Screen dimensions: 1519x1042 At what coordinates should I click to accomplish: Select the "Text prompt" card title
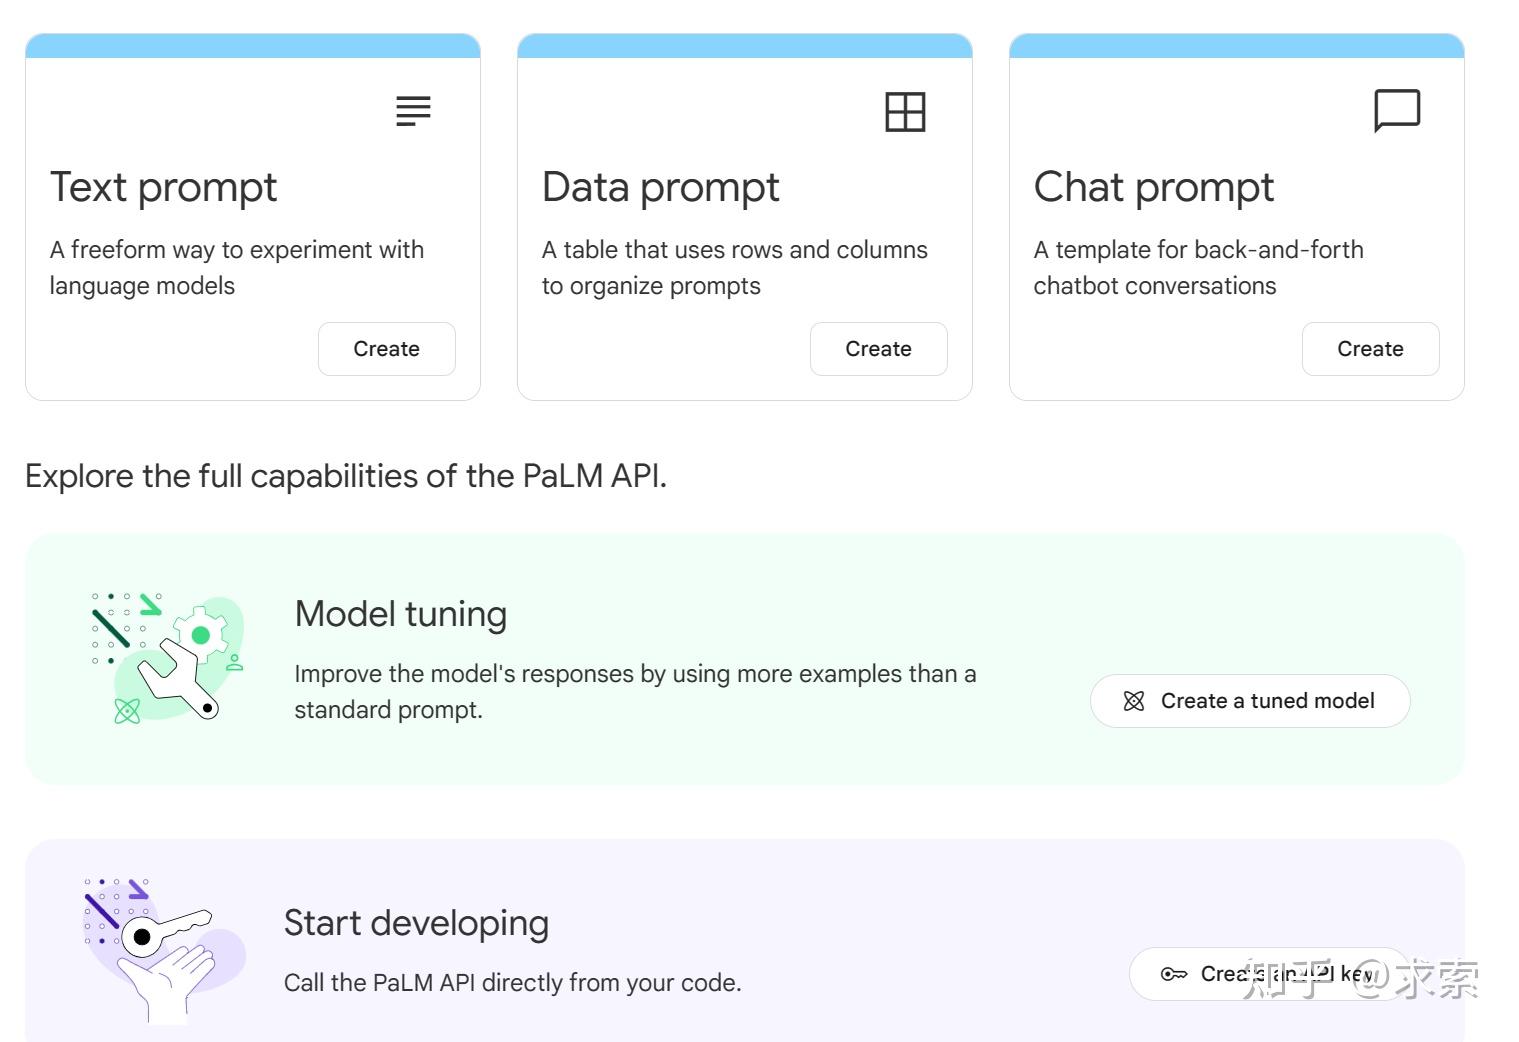click(x=164, y=188)
